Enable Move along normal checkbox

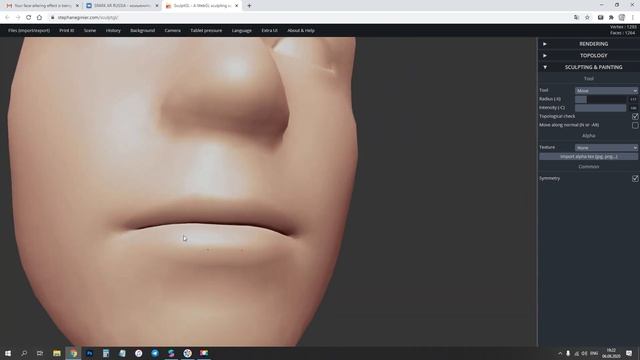(635, 125)
